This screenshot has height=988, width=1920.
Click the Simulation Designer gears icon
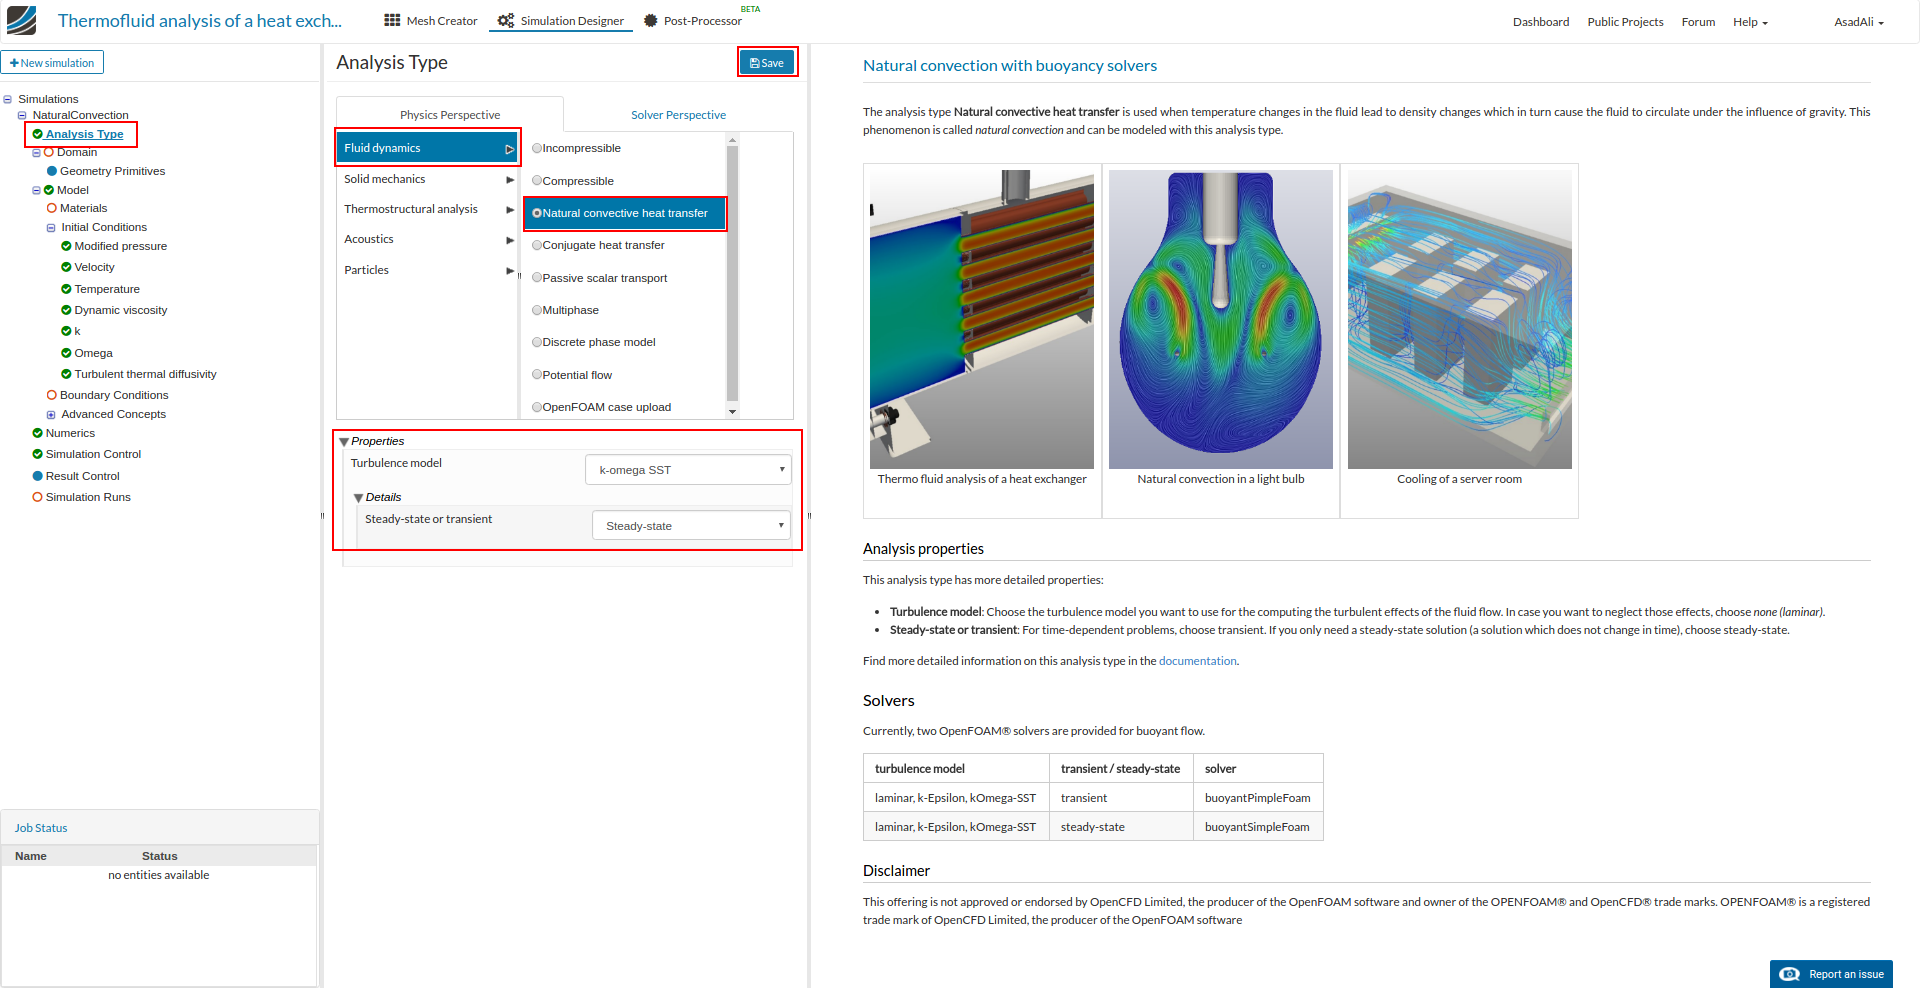click(x=505, y=20)
